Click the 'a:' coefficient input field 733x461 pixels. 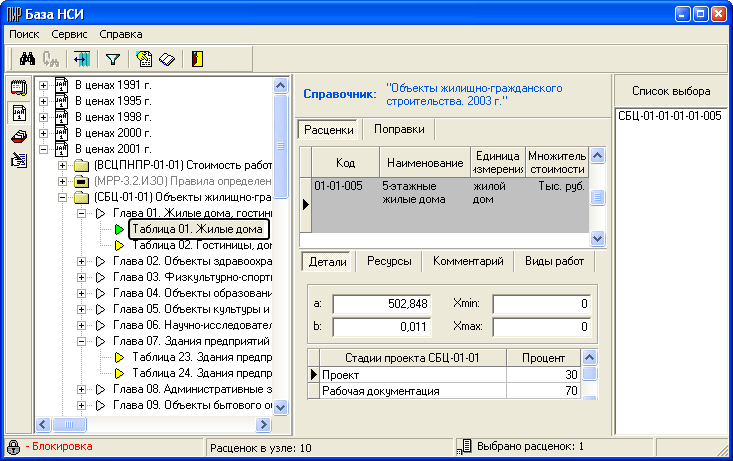(x=381, y=304)
